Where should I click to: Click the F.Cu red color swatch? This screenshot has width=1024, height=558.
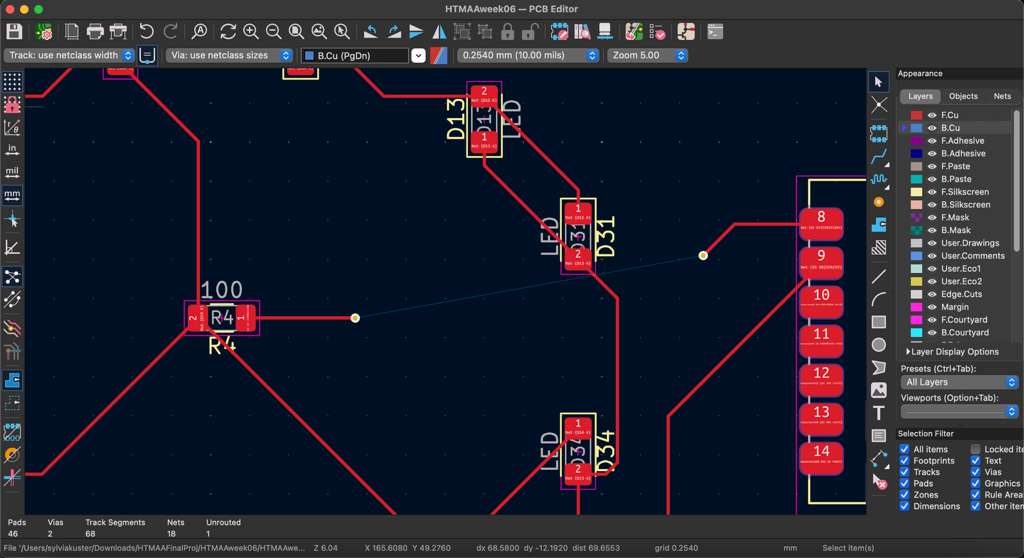point(916,116)
